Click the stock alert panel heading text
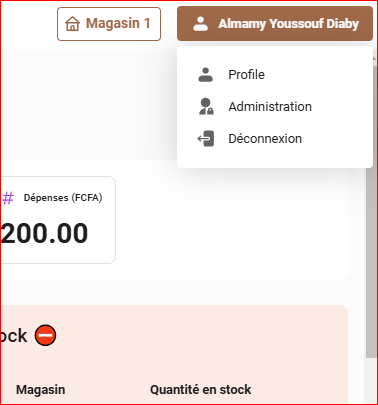Viewport: 378px width, 405px height. 14,336
